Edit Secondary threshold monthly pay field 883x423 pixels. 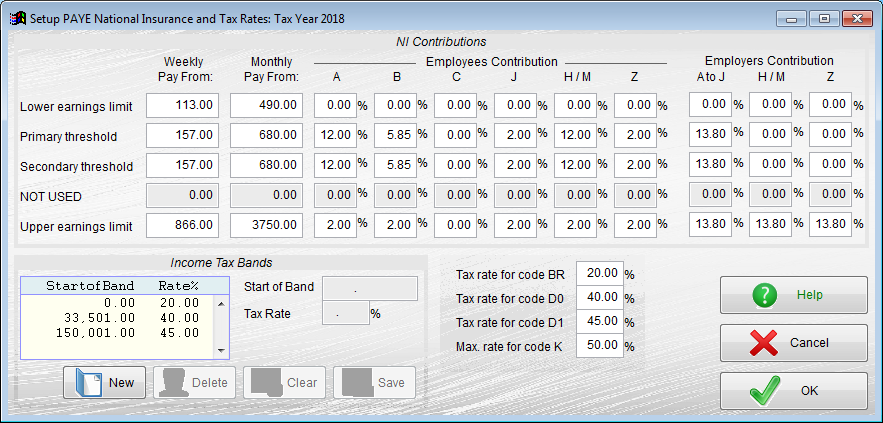pyautogui.click(x=266, y=165)
